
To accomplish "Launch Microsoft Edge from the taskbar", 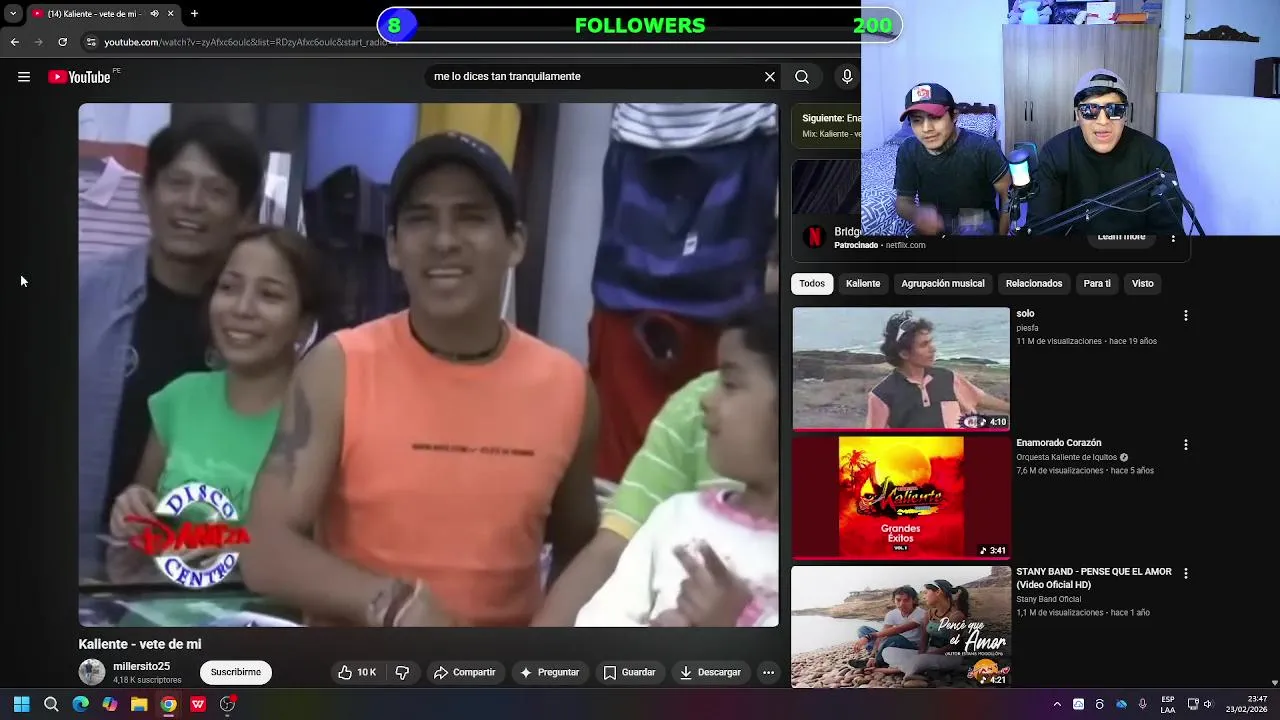I will [x=81, y=704].
